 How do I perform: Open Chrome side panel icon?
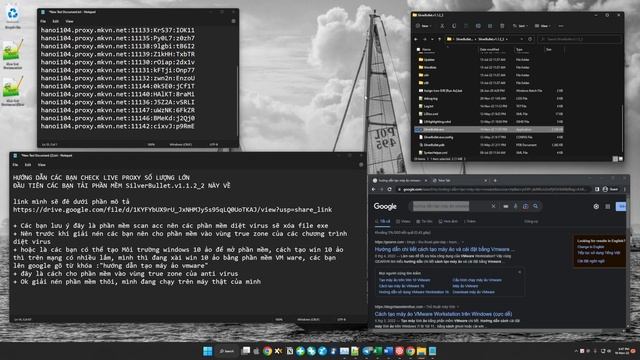(x=597, y=189)
